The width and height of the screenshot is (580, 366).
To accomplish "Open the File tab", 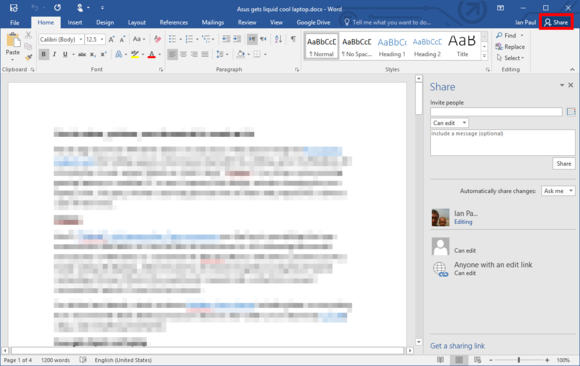I will (14, 23).
